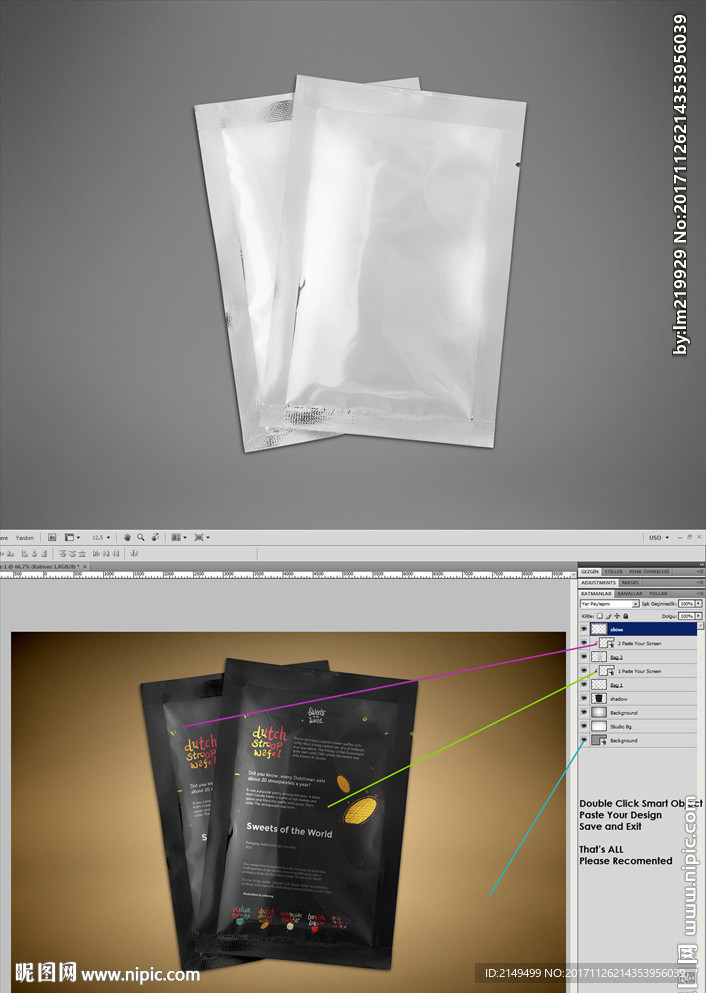Open the Yardım menu
Screen dimensions: 706x993
[x=25, y=538]
